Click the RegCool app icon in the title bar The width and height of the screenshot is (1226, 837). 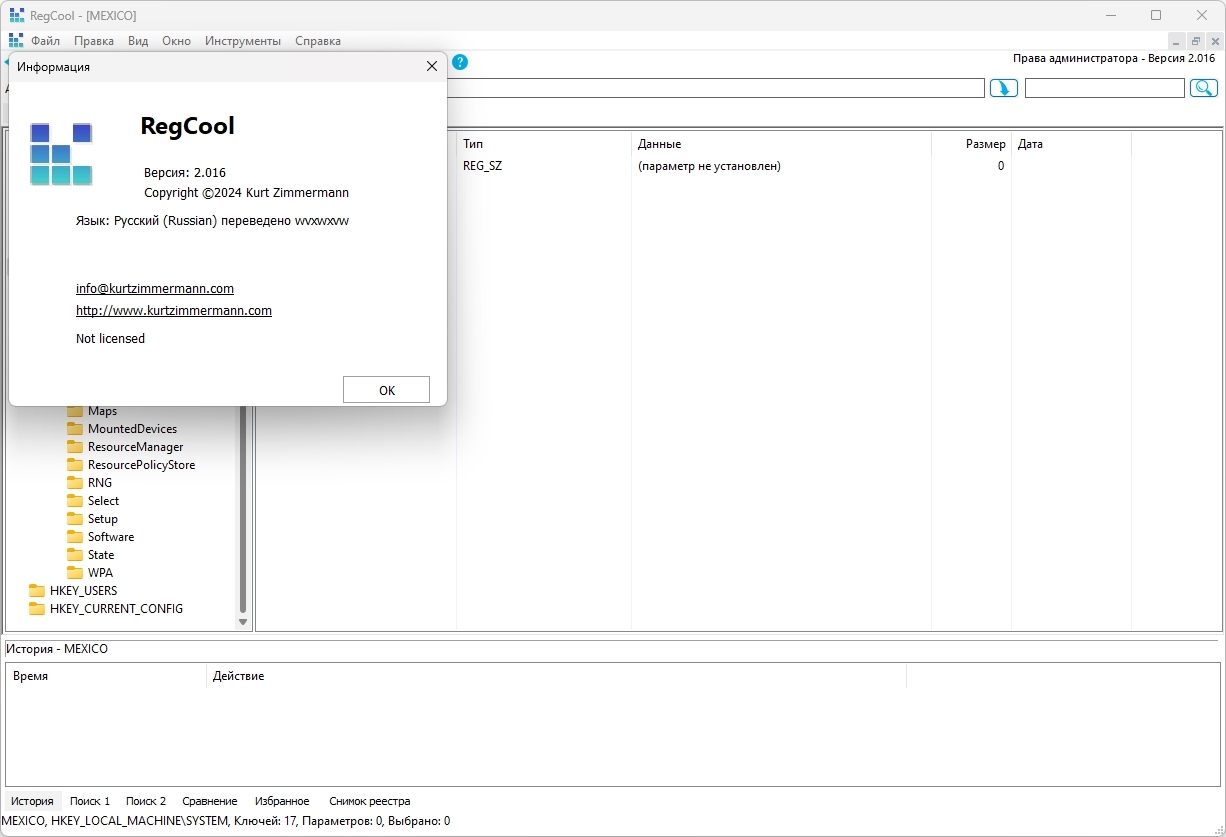(17, 15)
